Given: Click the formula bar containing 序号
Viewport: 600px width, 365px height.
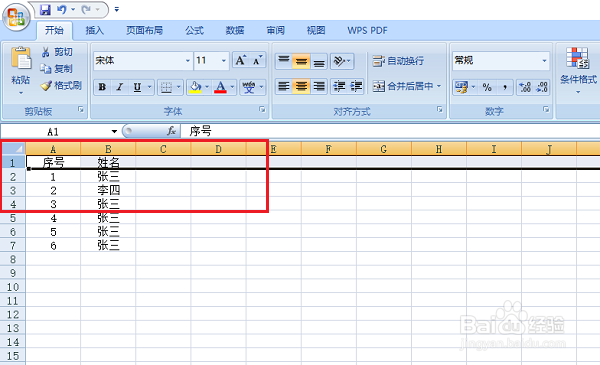Looking at the screenshot, I should click(390, 131).
